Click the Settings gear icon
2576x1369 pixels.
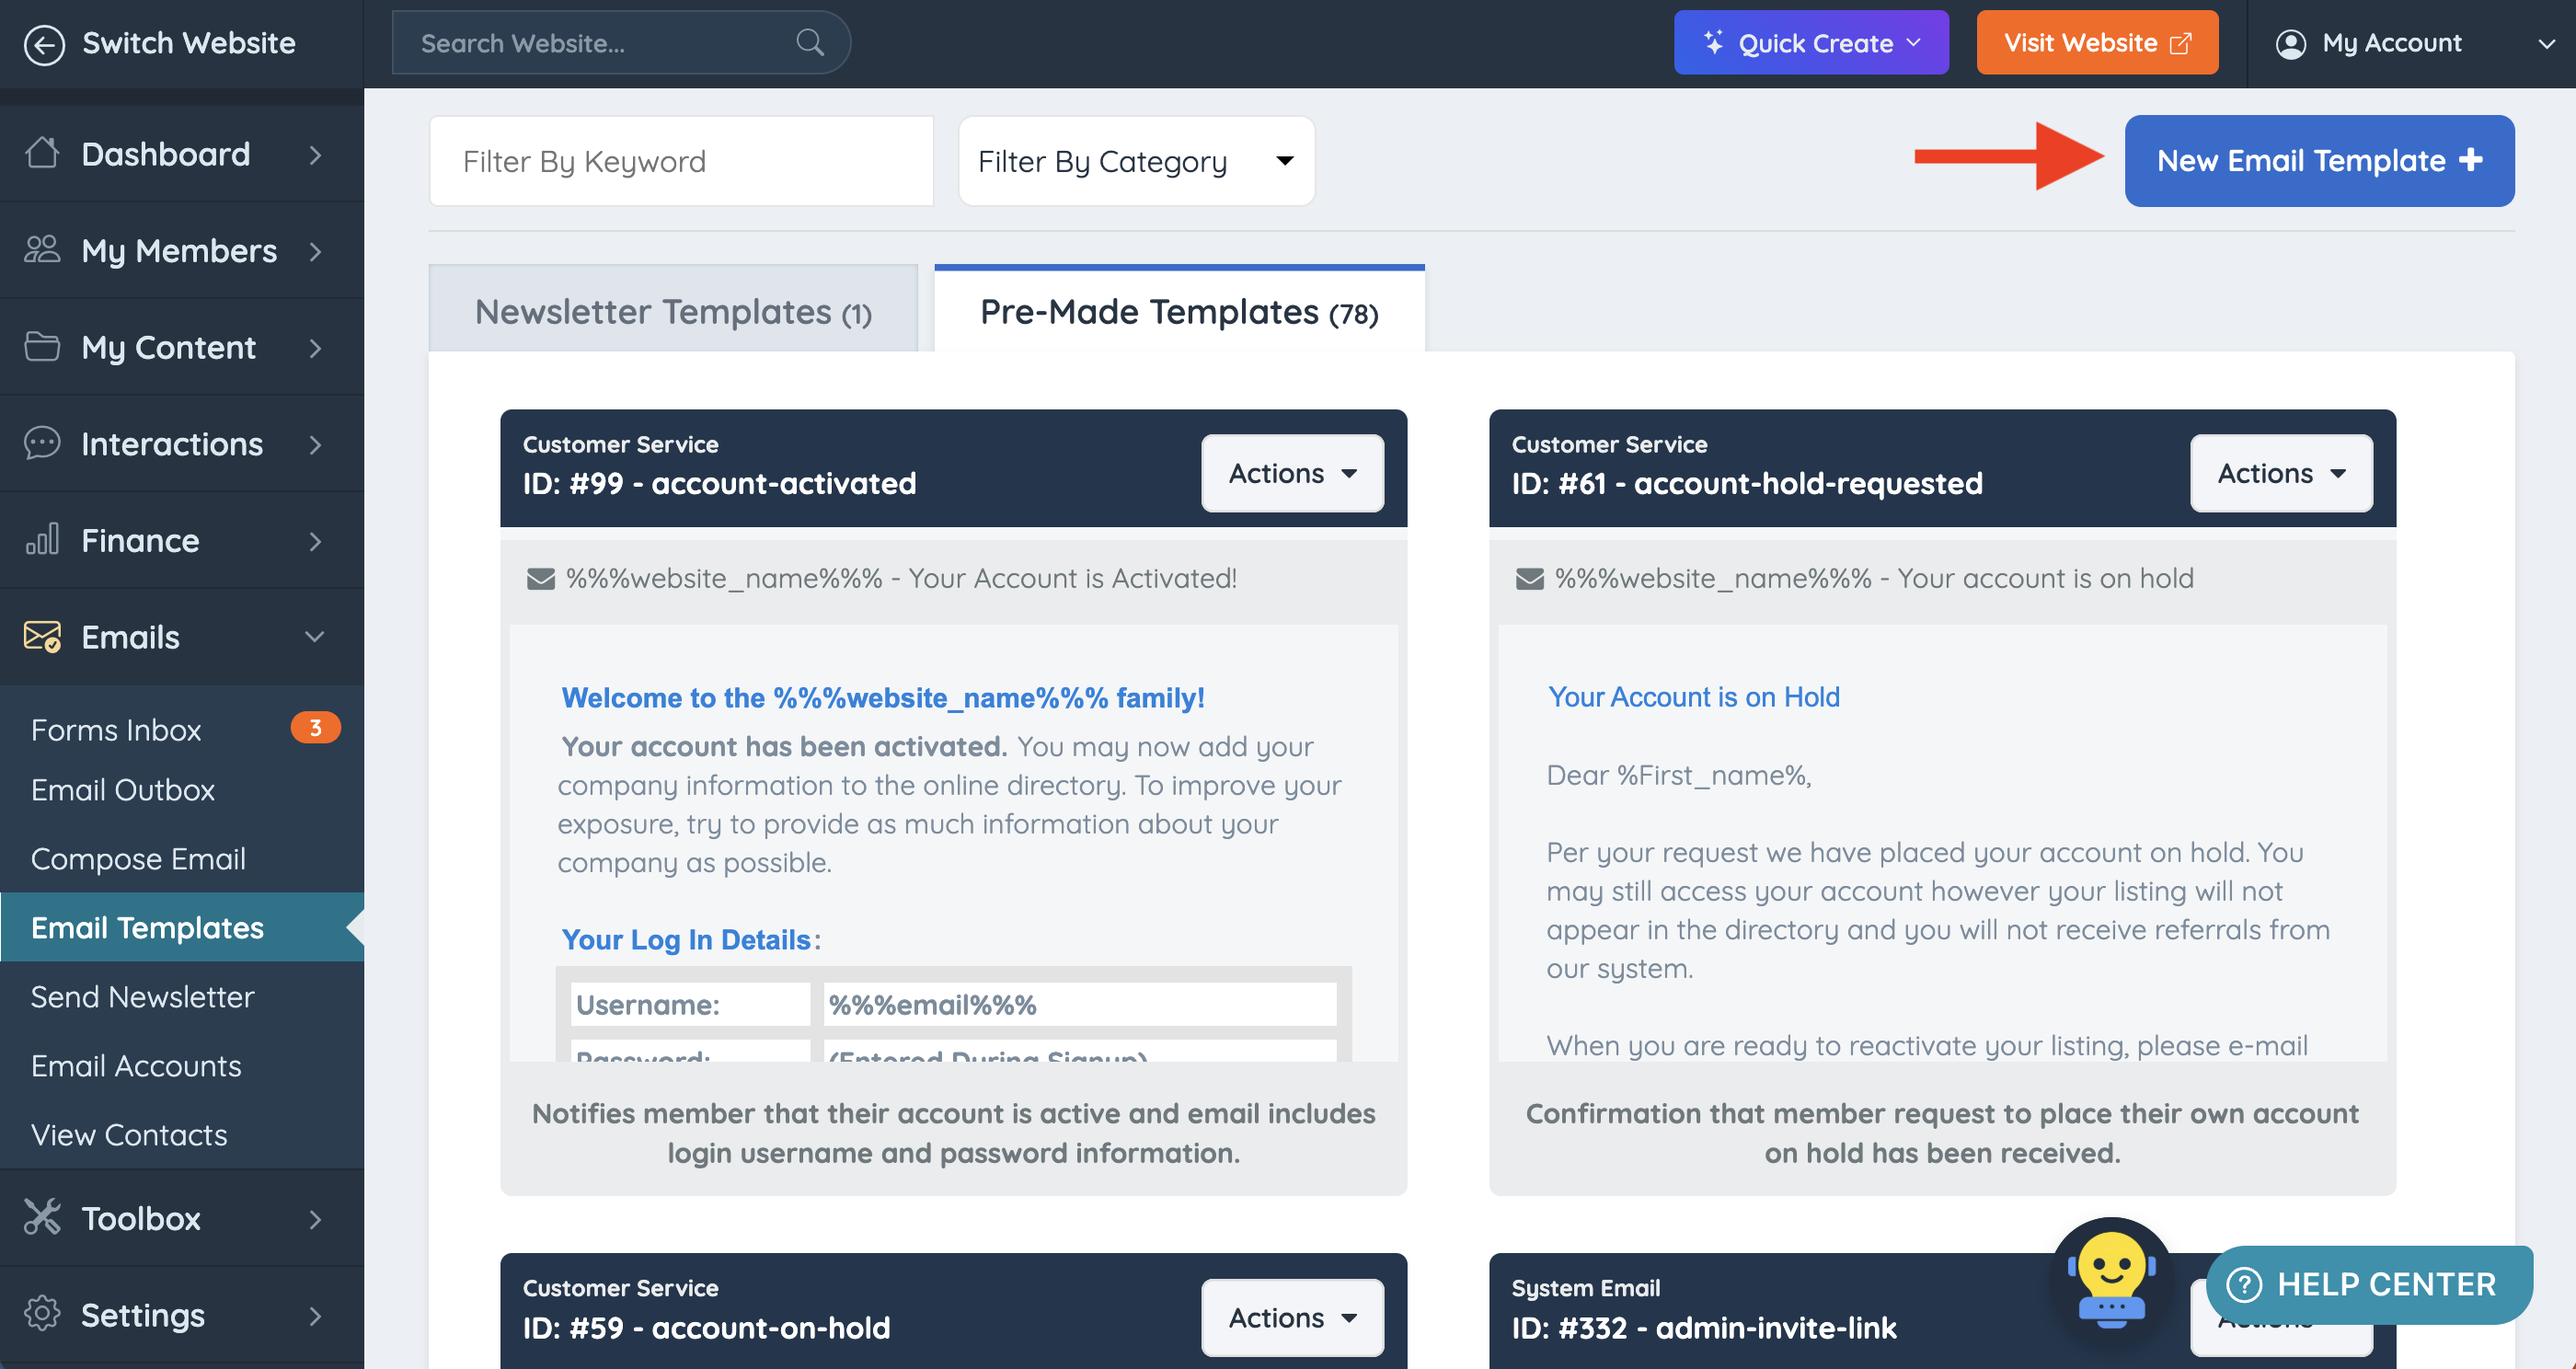[x=42, y=1314]
